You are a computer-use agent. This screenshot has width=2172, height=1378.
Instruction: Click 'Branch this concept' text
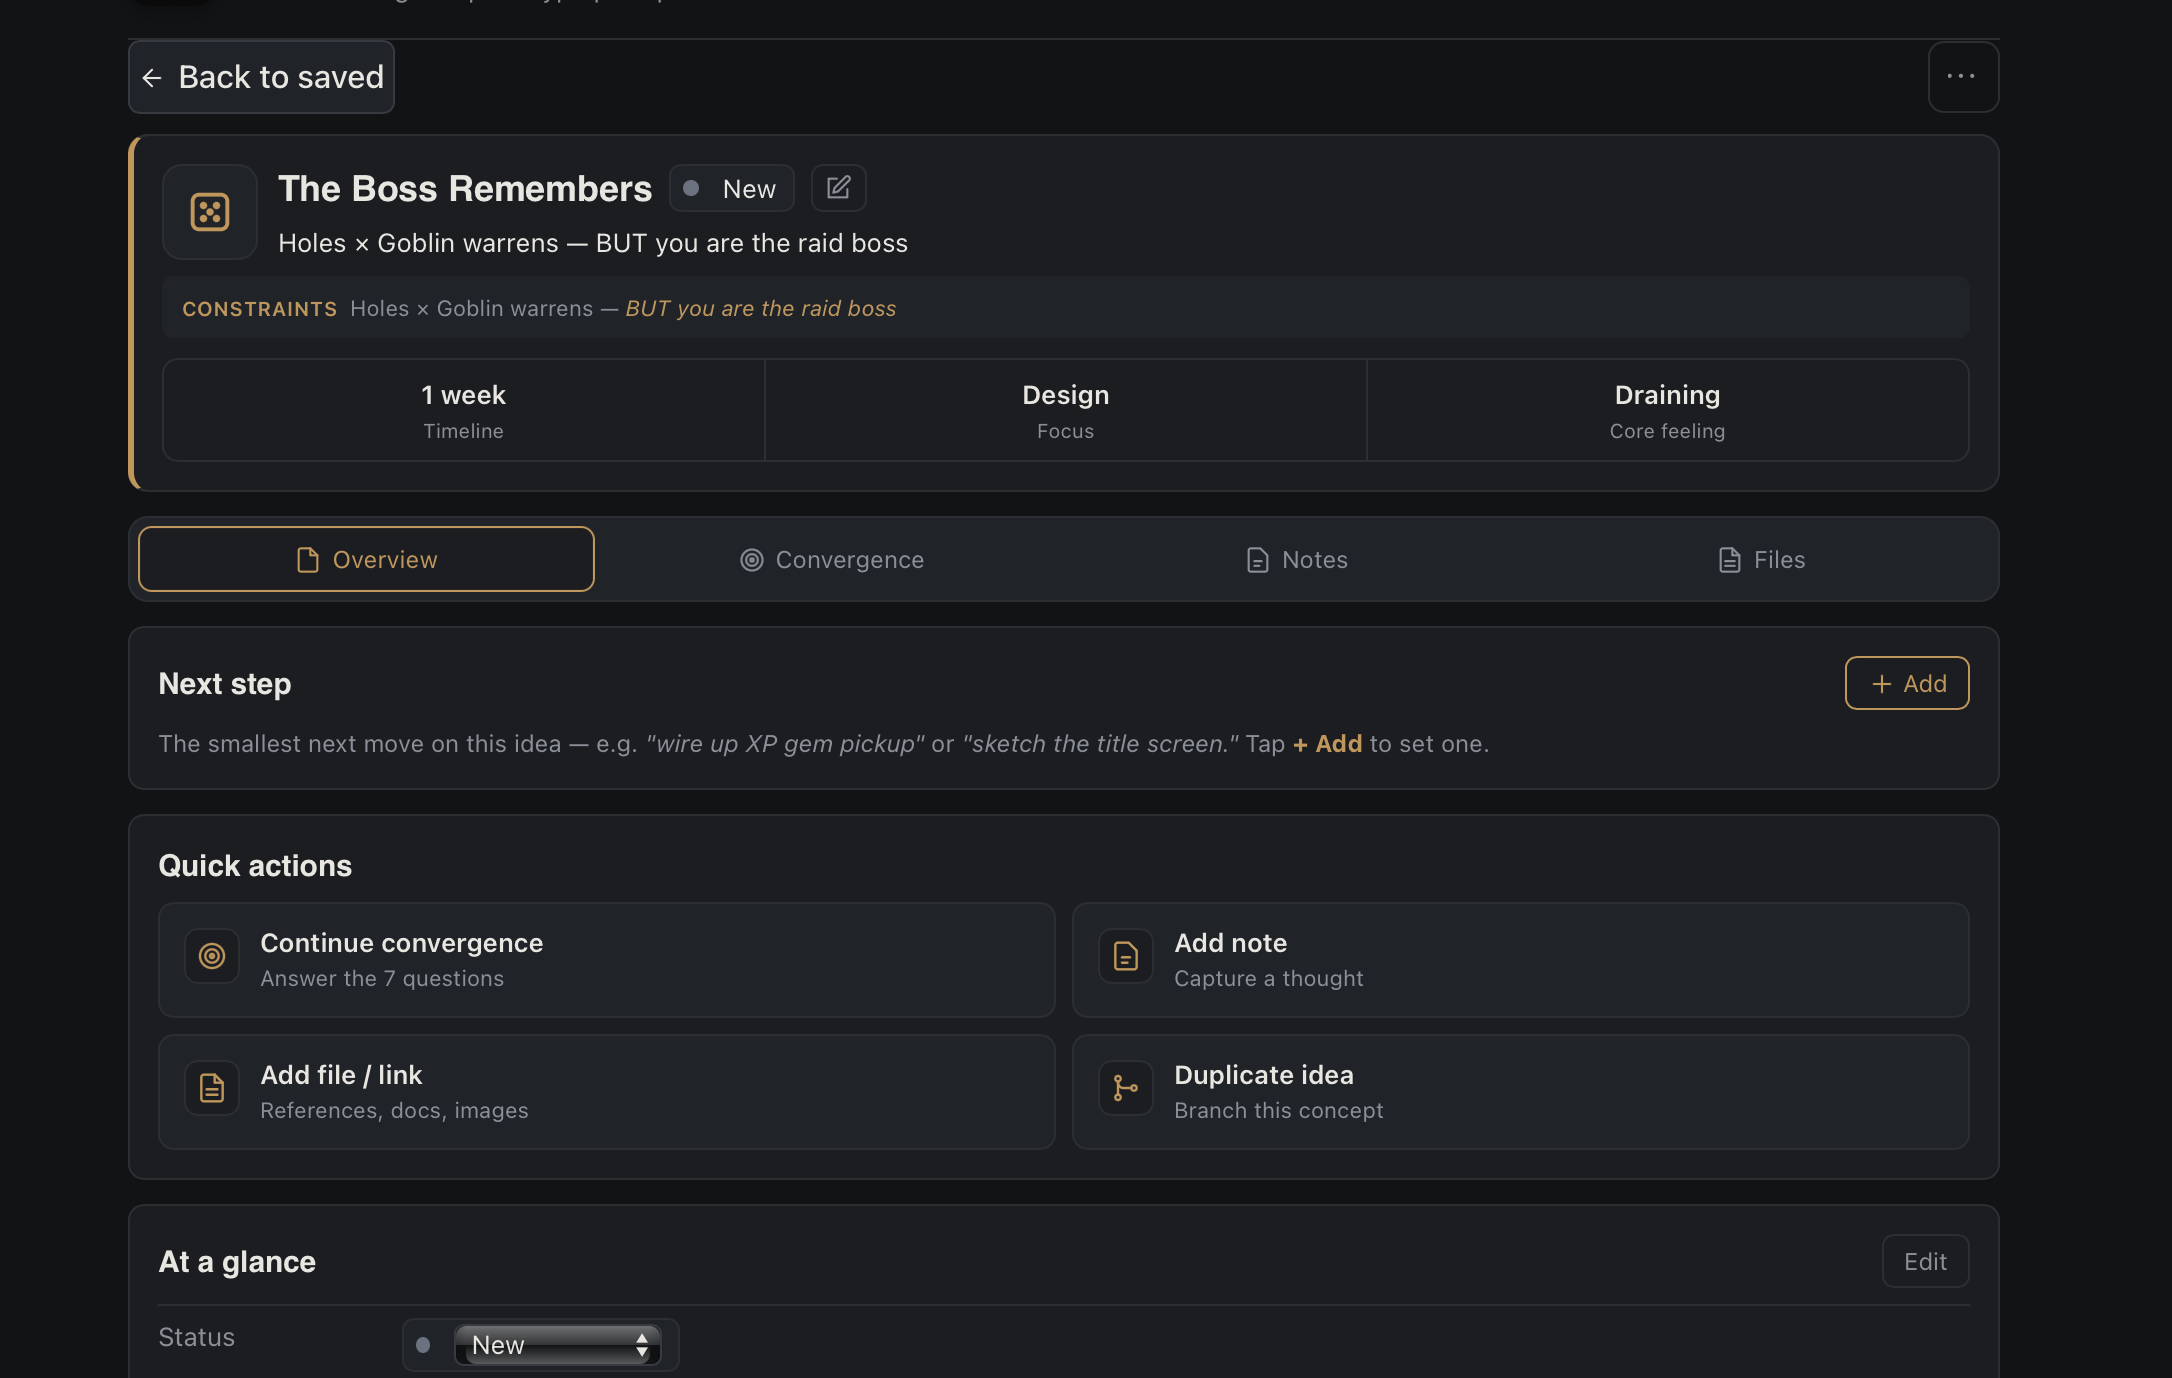pos(1278,1110)
